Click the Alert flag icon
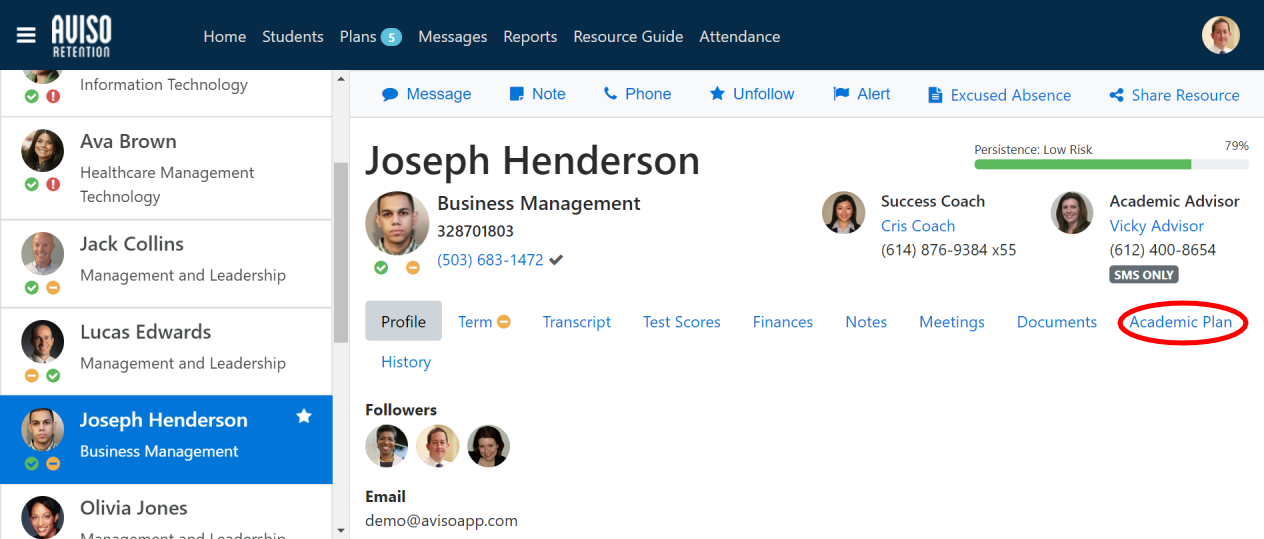The width and height of the screenshot is (1264, 539). (x=841, y=94)
